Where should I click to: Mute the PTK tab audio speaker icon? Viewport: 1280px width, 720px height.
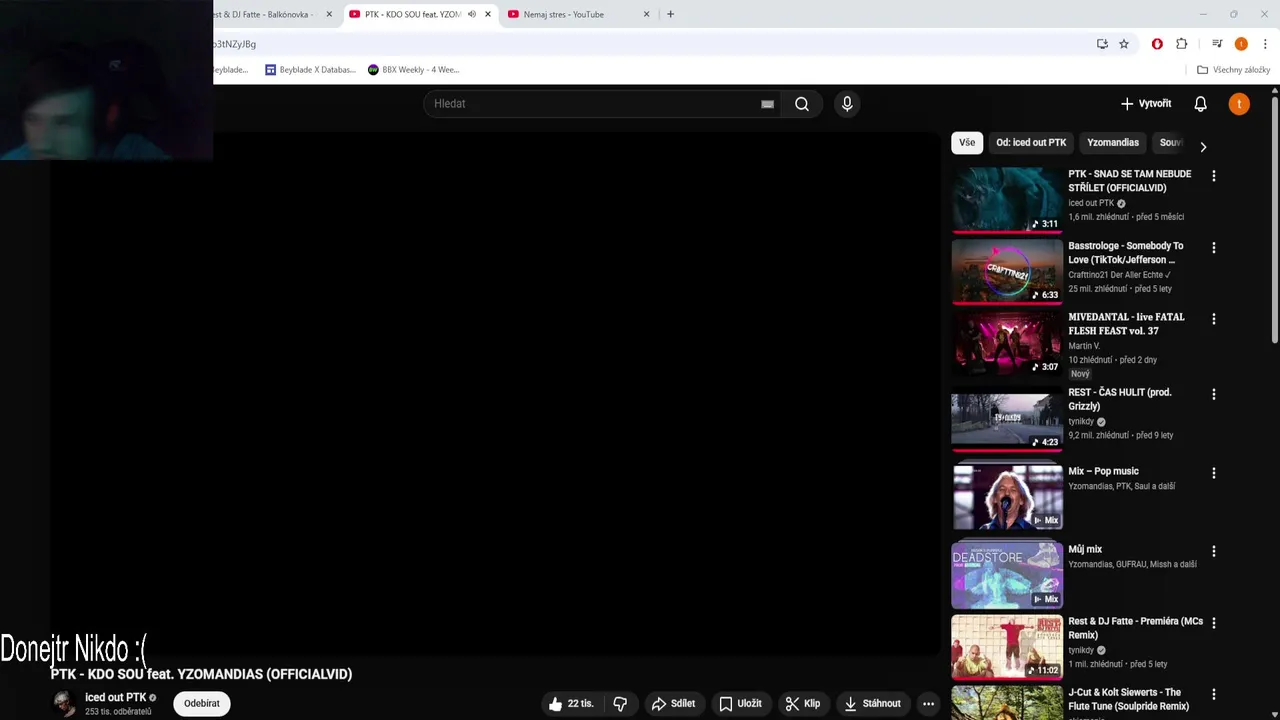471,14
